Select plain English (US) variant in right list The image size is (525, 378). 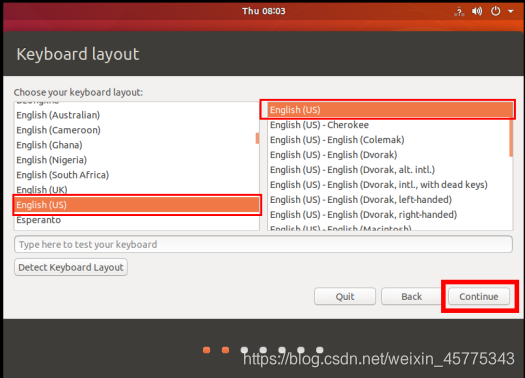click(x=390, y=110)
